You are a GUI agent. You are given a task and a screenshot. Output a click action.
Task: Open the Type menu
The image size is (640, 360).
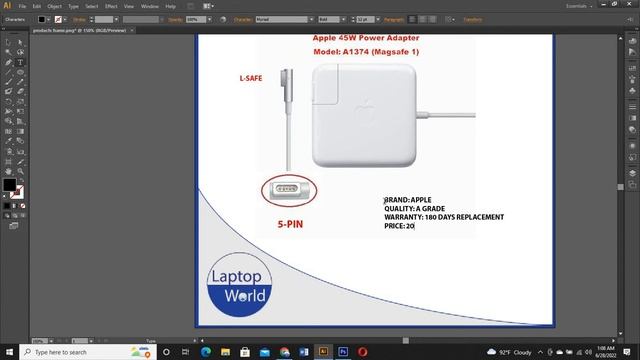point(73,6)
